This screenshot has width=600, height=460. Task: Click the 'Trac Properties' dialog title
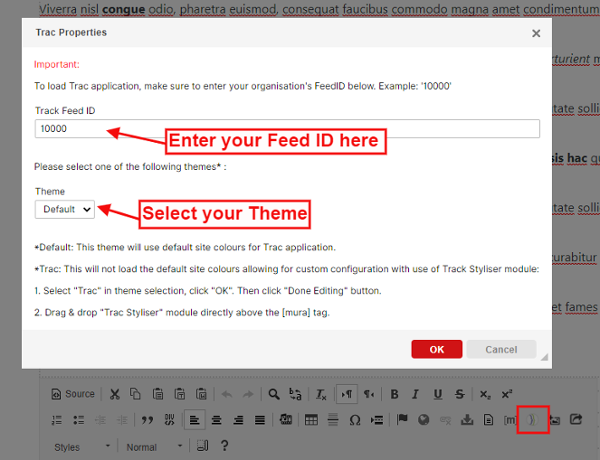71,33
